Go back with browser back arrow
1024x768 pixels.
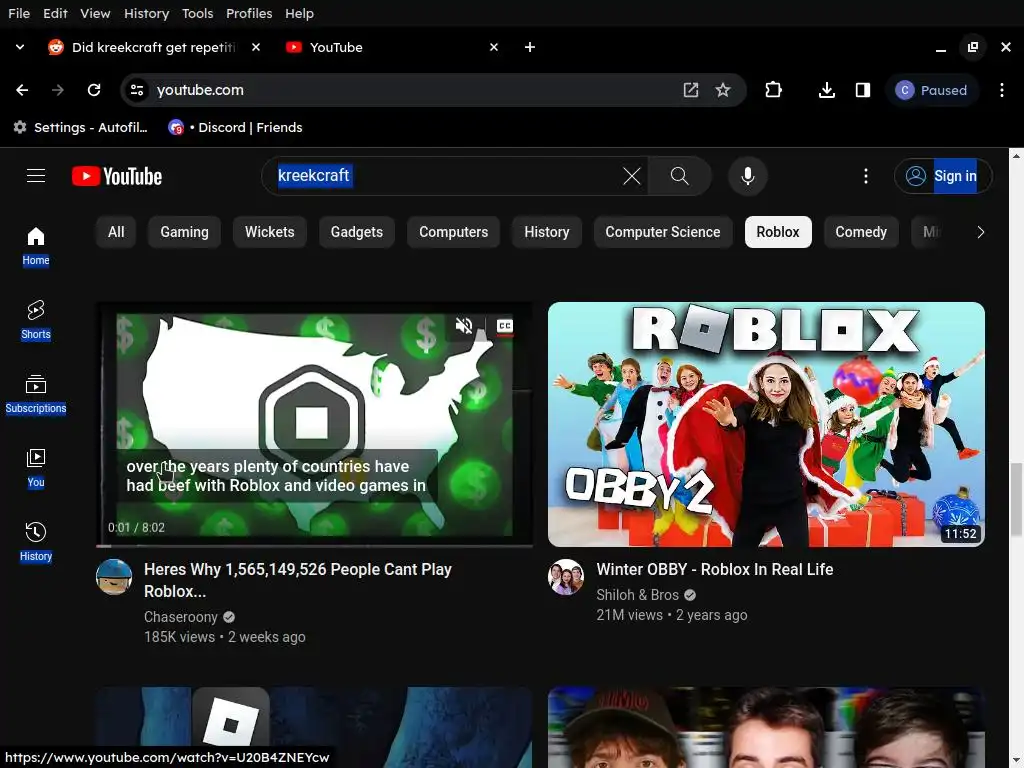22,90
